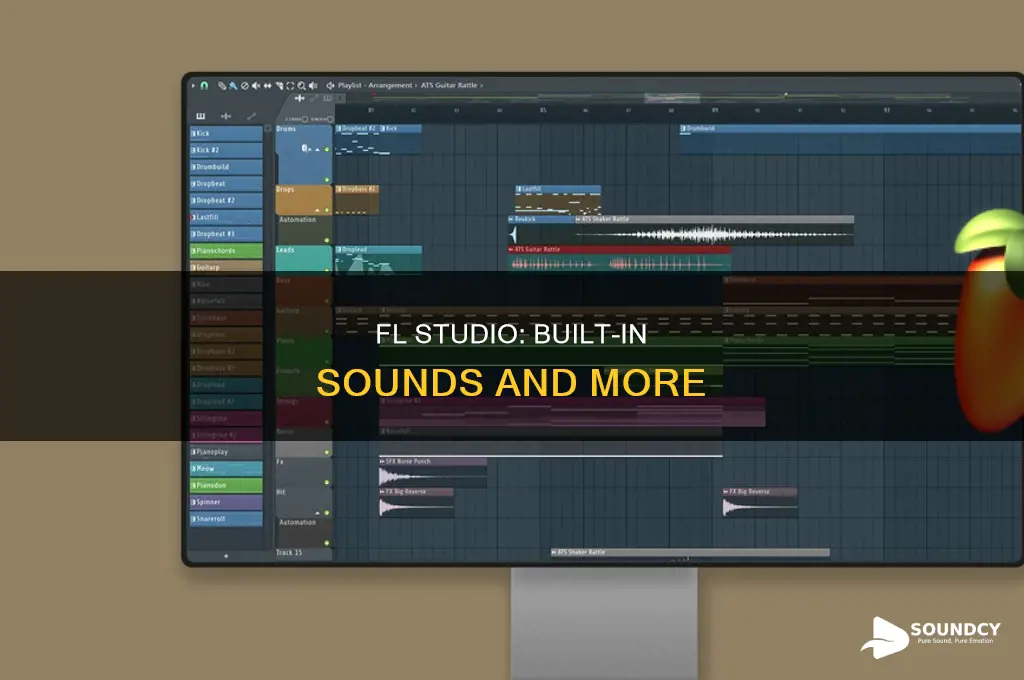The image size is (1024, 680).
Task: Select the Playback speaker tool
Action: (x=313, y=86)
